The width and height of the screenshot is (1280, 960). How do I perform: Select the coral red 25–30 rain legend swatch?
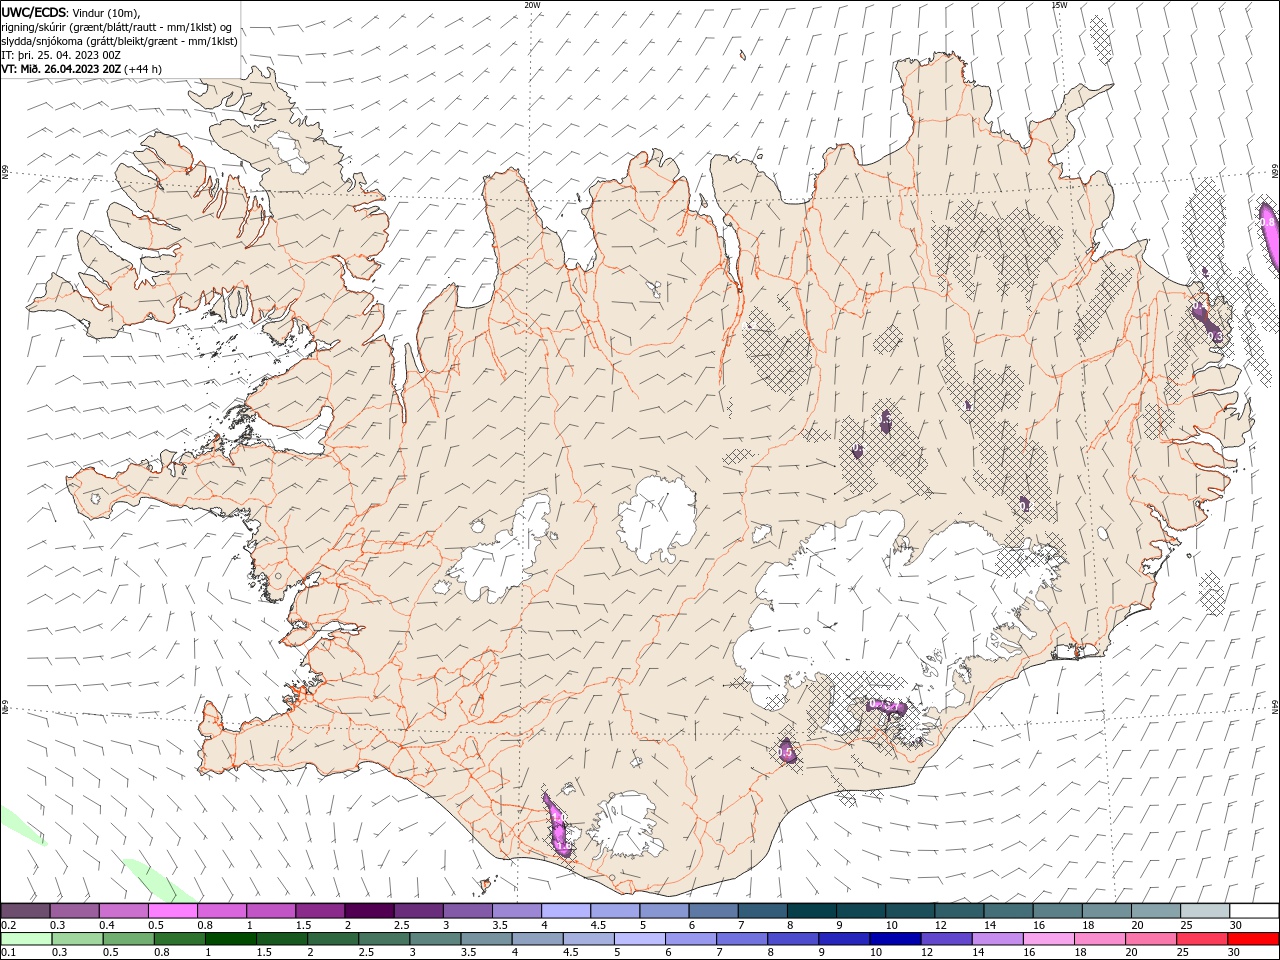(1203, 939)
